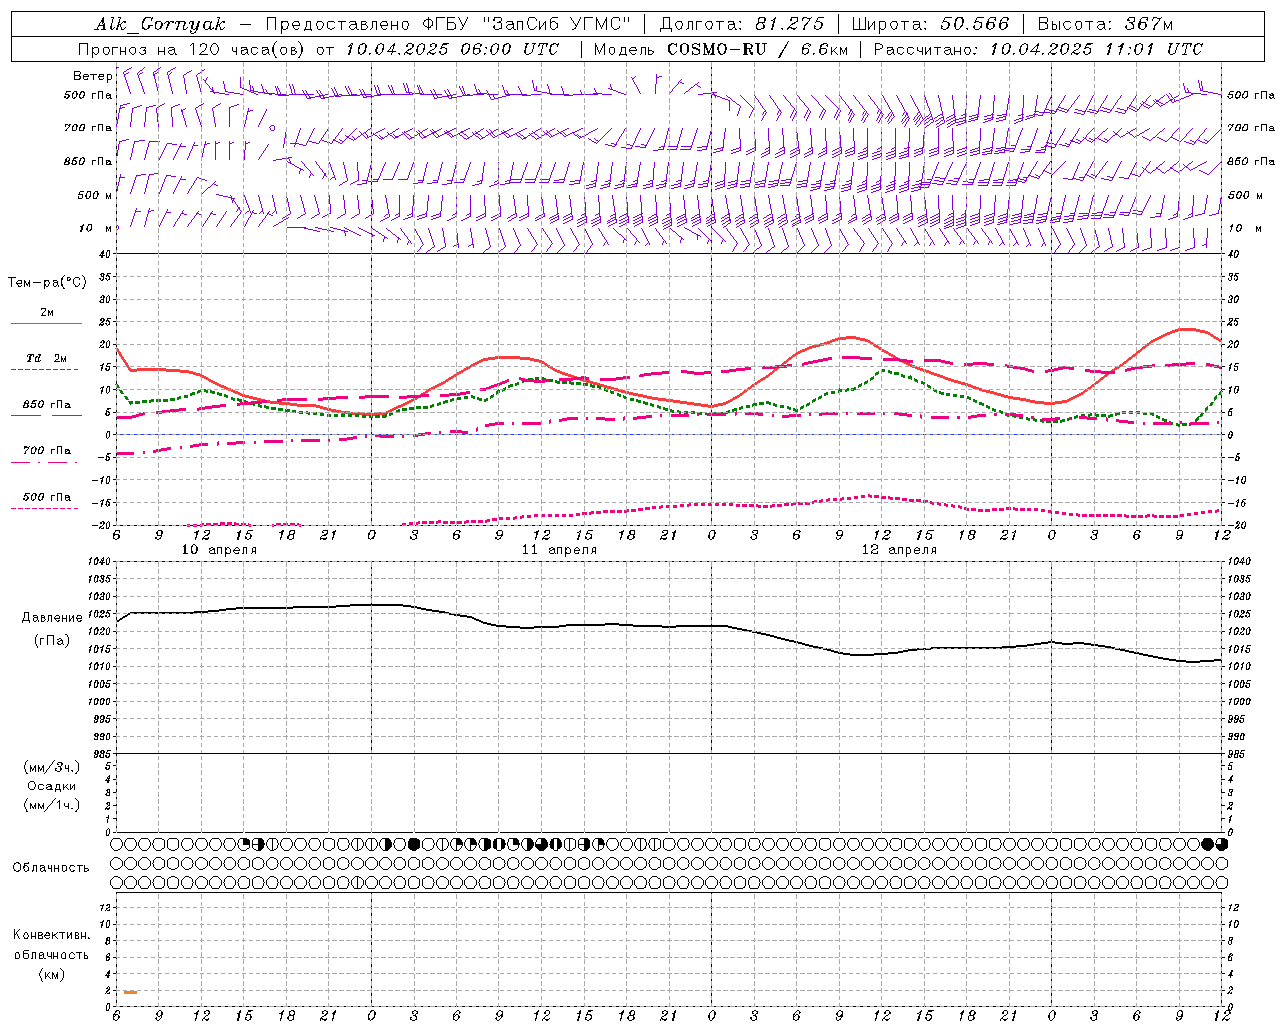Click the line sample under legend '700 гПа'
This screenshot has width=1280, height=1024.
click(46, 462)
